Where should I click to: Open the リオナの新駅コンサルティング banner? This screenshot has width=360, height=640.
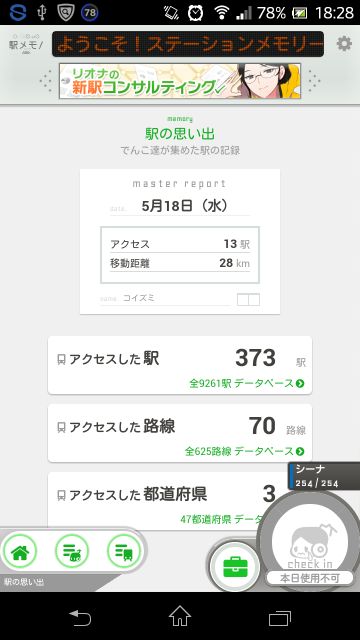tap(180, 81)
